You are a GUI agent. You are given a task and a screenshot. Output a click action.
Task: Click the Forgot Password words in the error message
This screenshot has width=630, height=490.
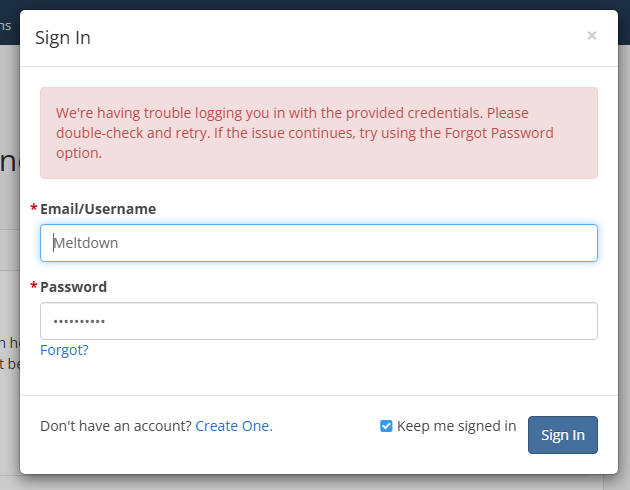pyautogui.click(x=499, y=133)
